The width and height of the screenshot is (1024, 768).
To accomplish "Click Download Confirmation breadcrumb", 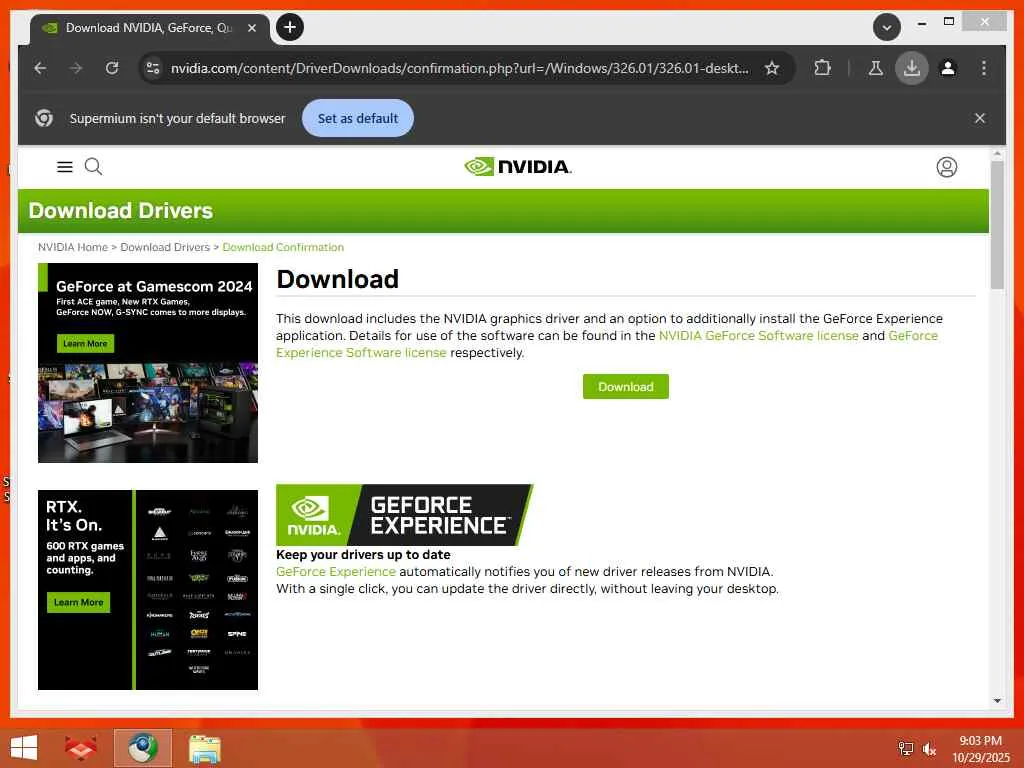I will pyautogui.click(x=283, y=248).
